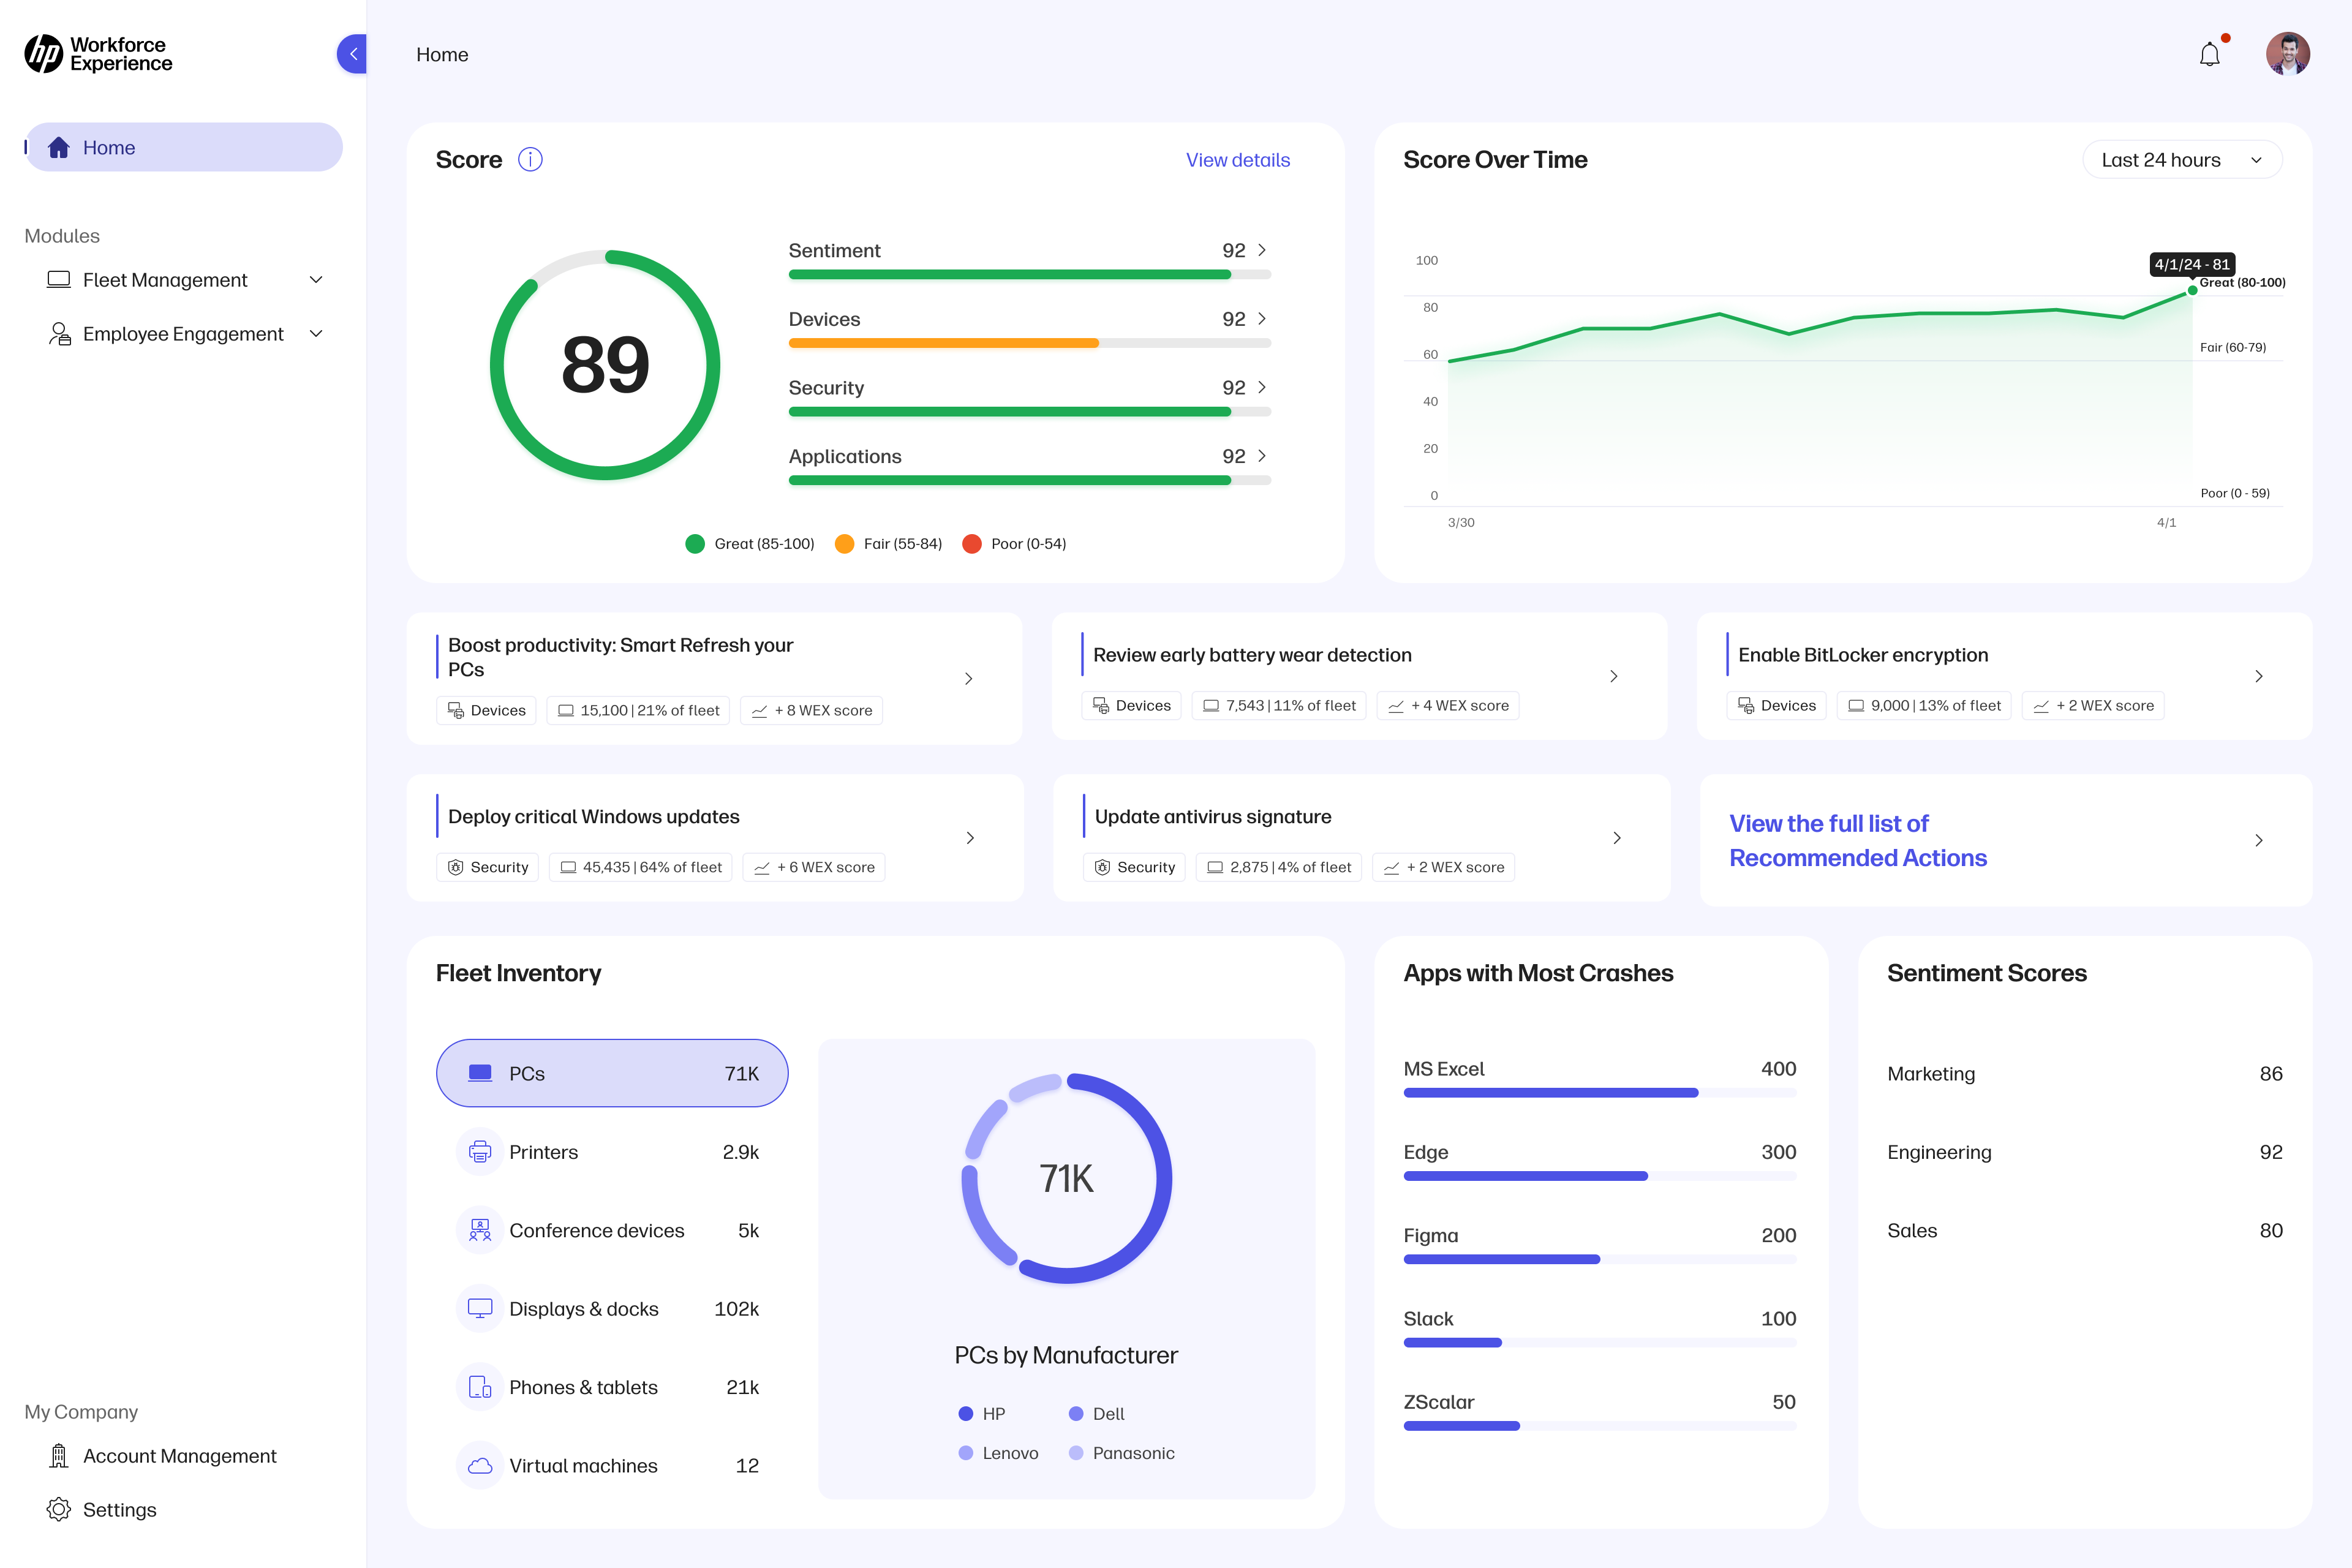2352x1568 pixels.
Task: Click the Displays & docks monitor icon
Action: 480,1308
